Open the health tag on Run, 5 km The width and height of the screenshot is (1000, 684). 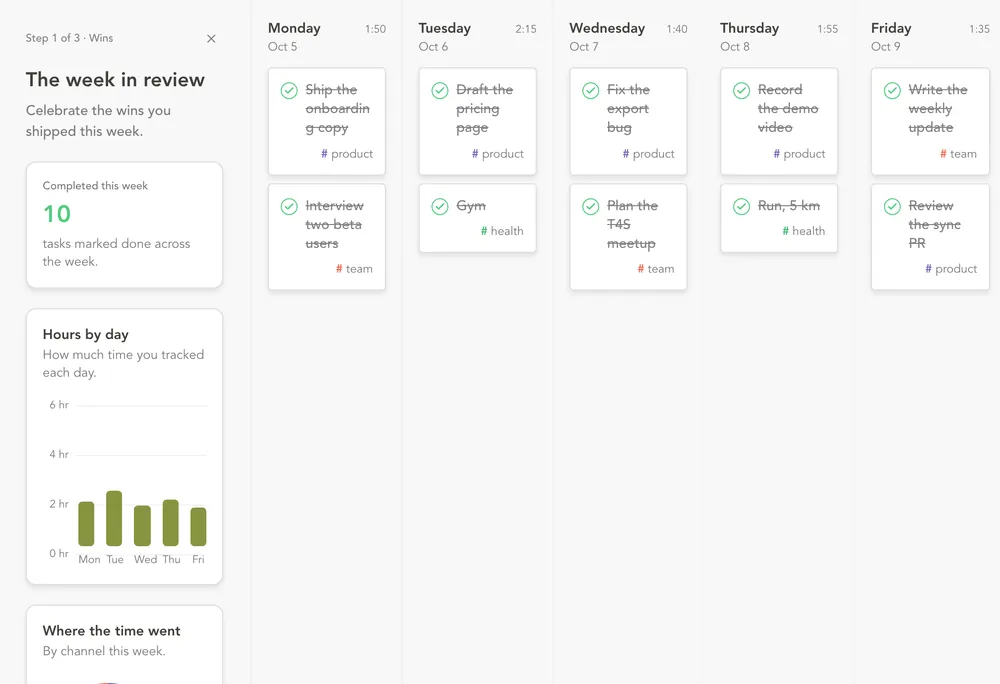(804, 231)
